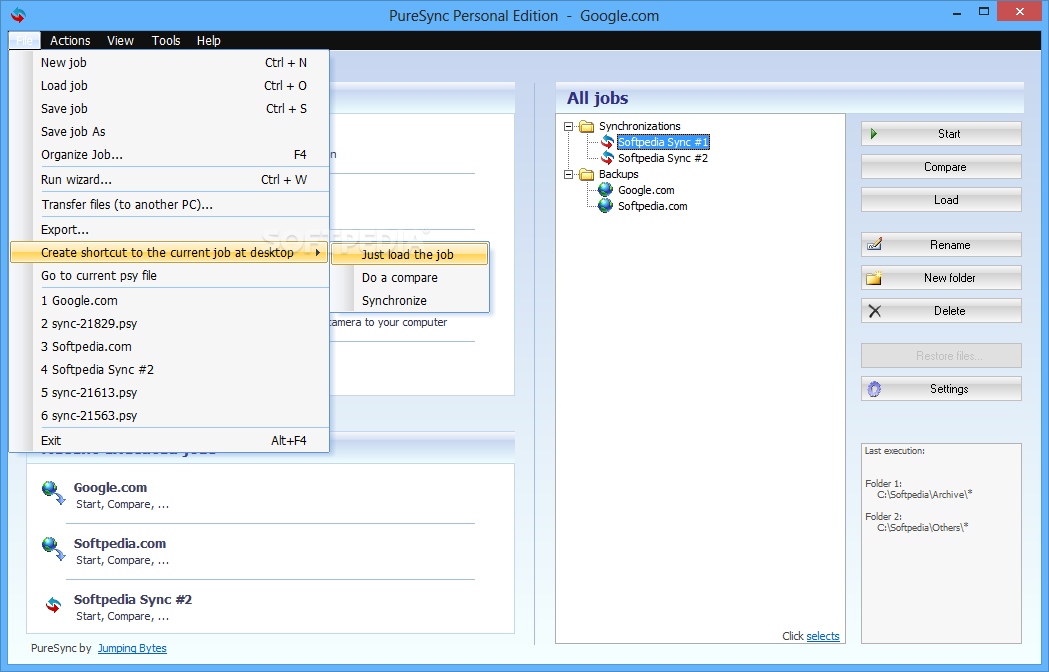
Task: Select Do a compare submenu option
Action: 410,278
